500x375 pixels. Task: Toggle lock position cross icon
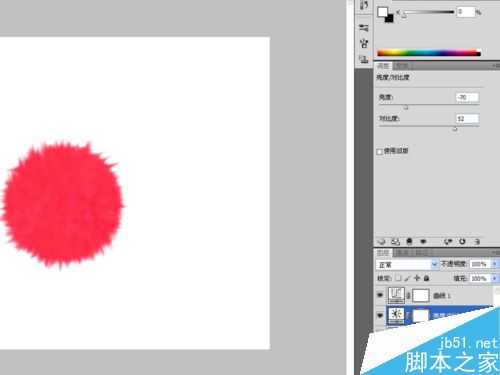tap(417, 278)
